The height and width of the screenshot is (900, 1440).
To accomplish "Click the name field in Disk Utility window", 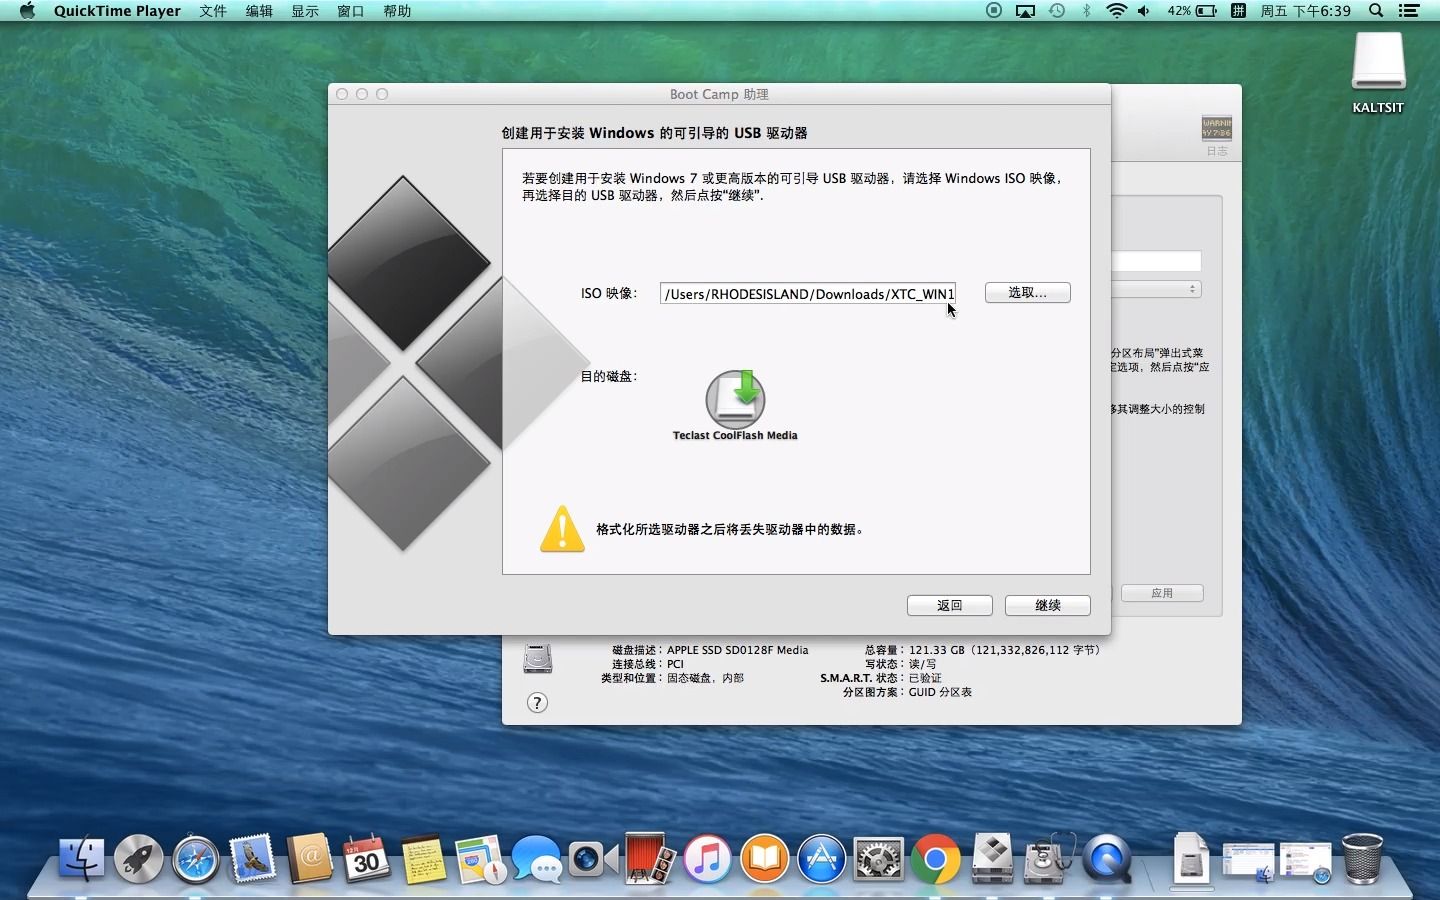I will (x=1156, y=261).
